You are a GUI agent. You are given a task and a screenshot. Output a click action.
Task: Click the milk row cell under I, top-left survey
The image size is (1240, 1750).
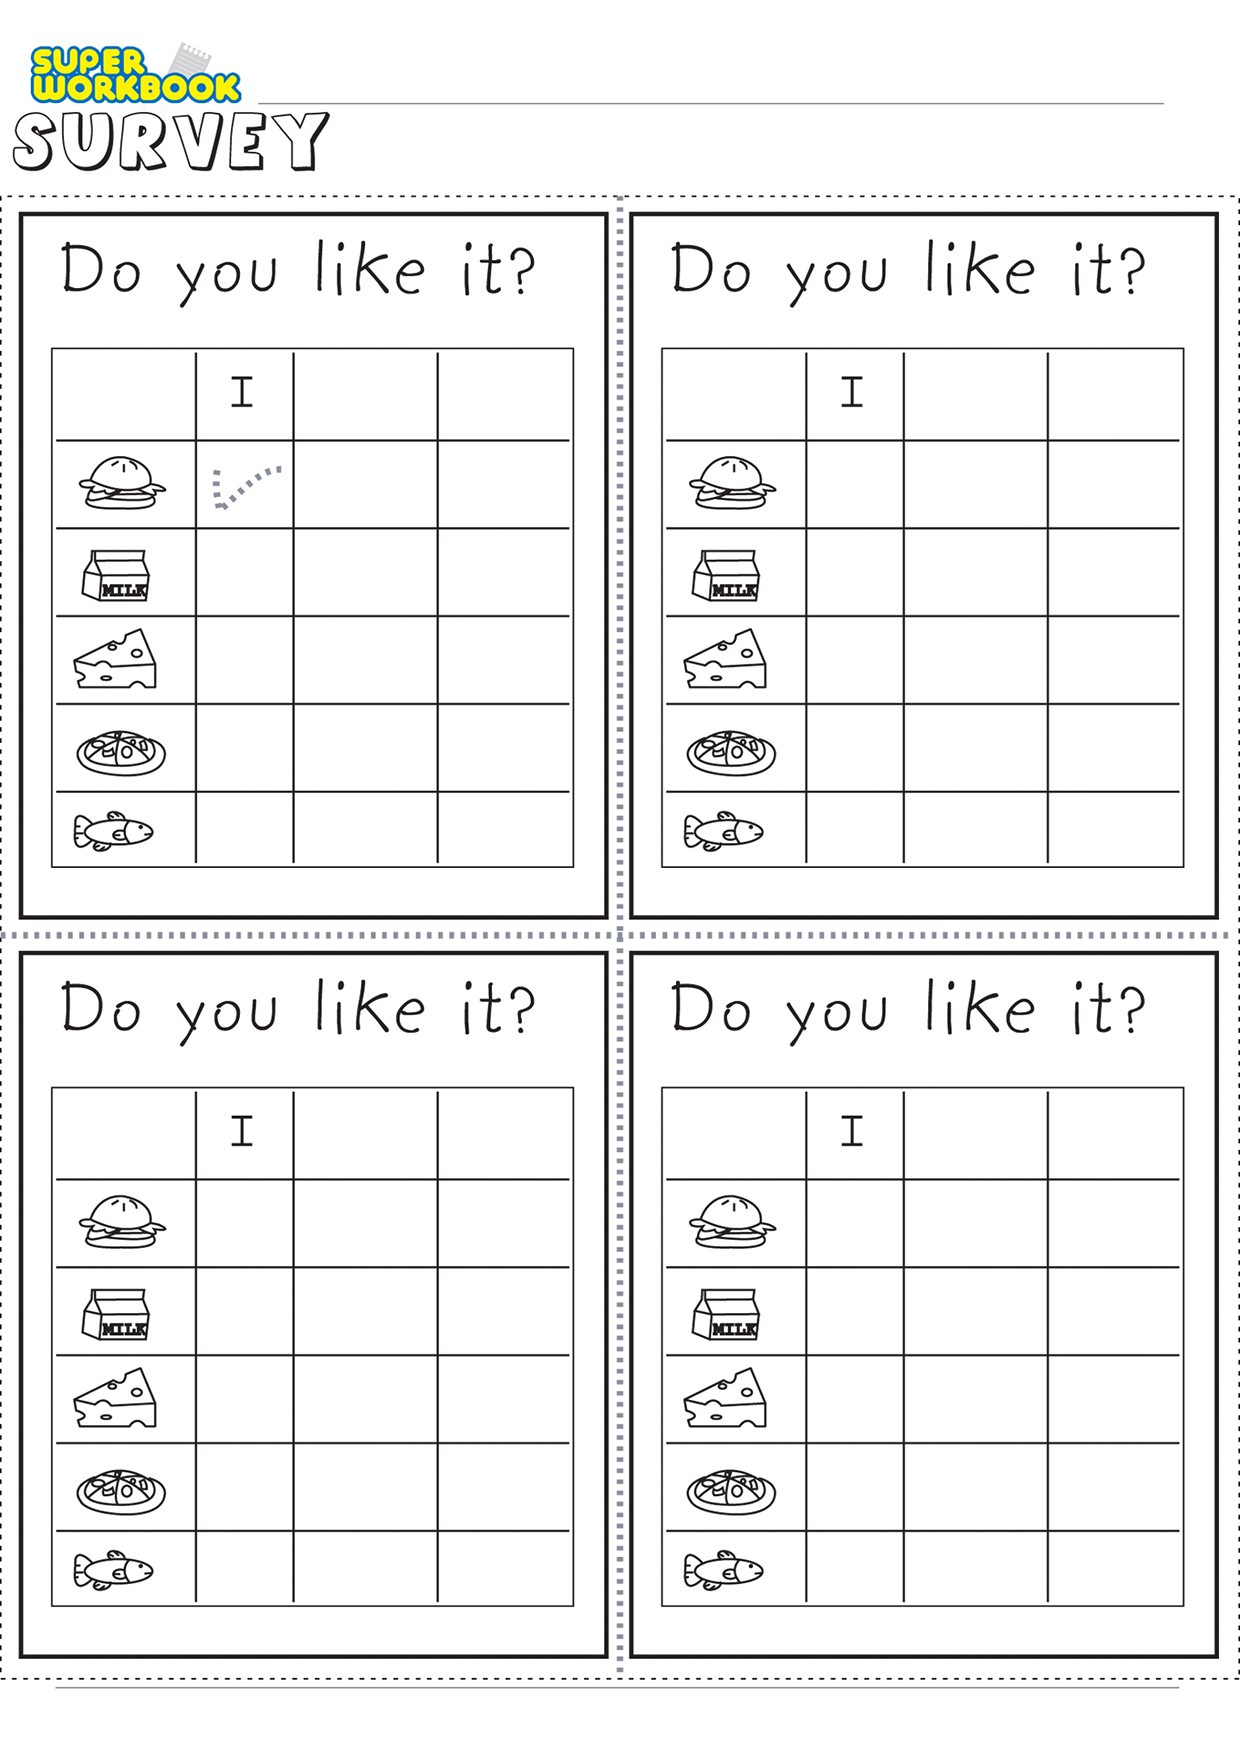coord(245,572)
